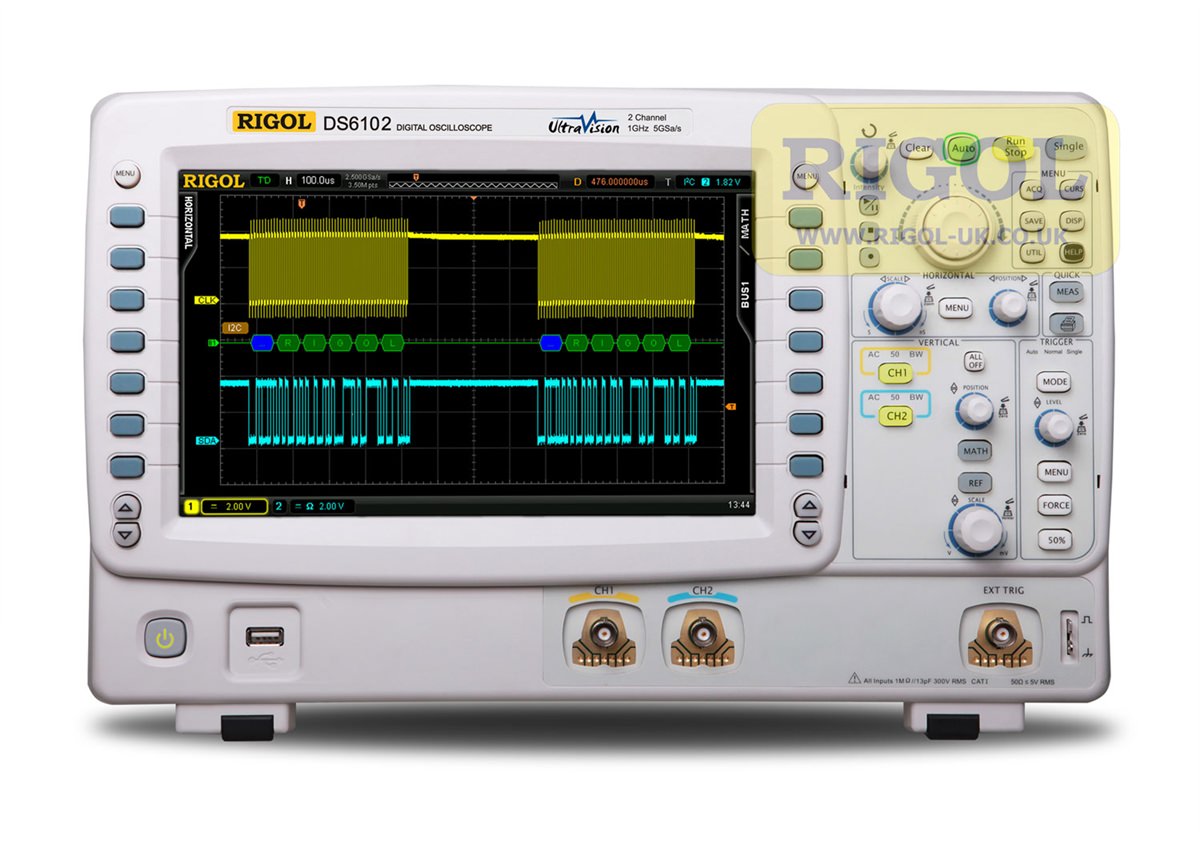Toggle channel one with the CH1 button
The width and height of the screenshot is (1200, 848).
click(896, 373)
